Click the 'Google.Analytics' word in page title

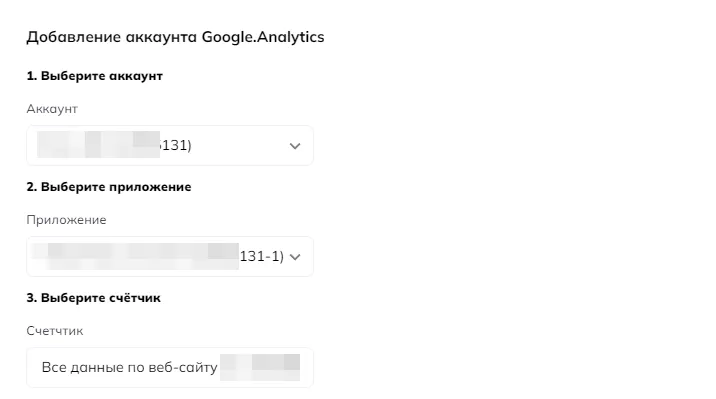[x=263, y=37]
